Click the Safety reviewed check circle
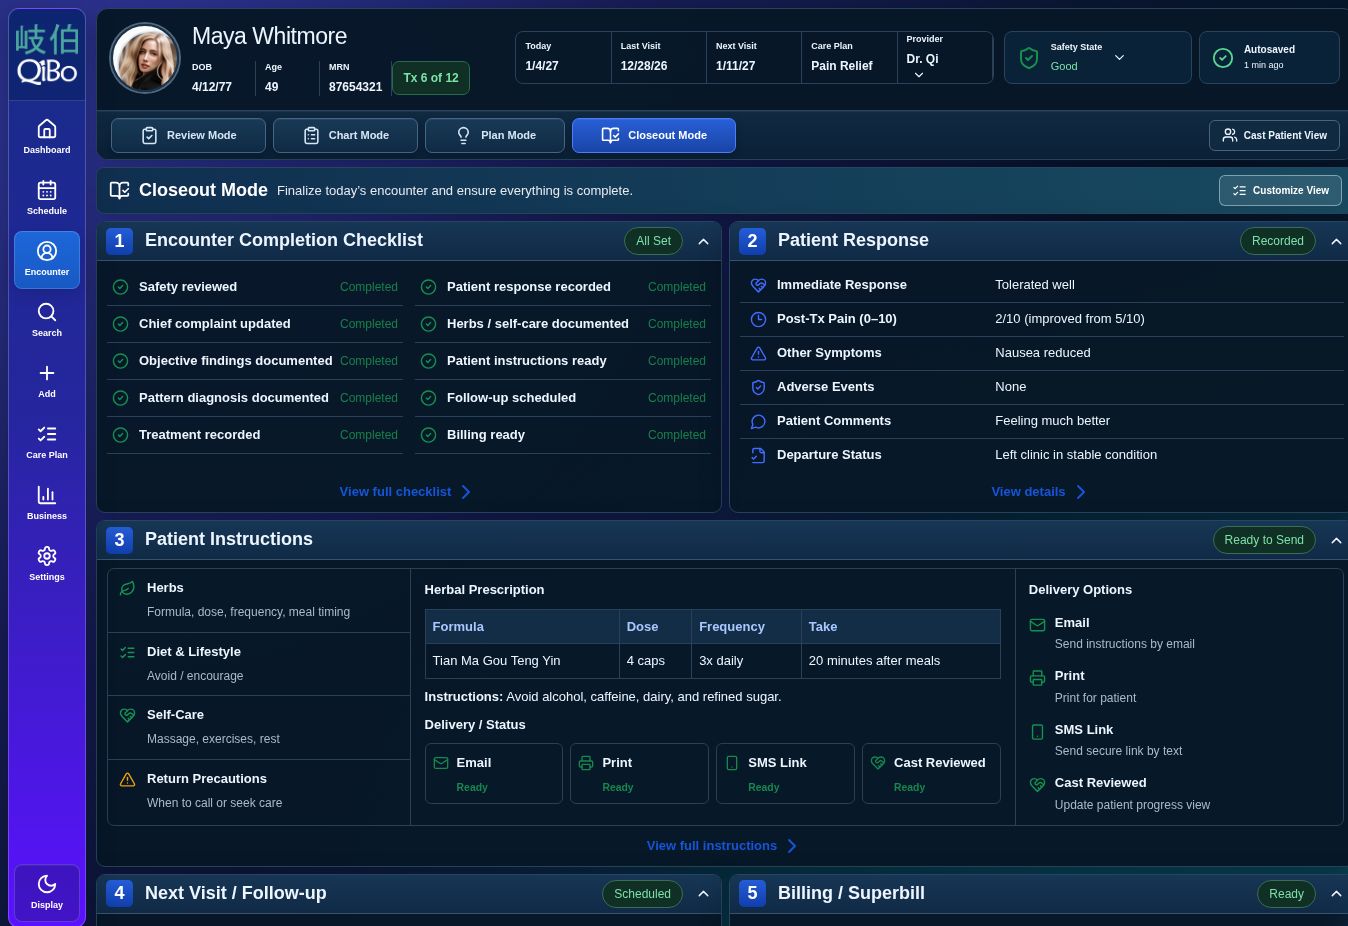 [120, 287]
